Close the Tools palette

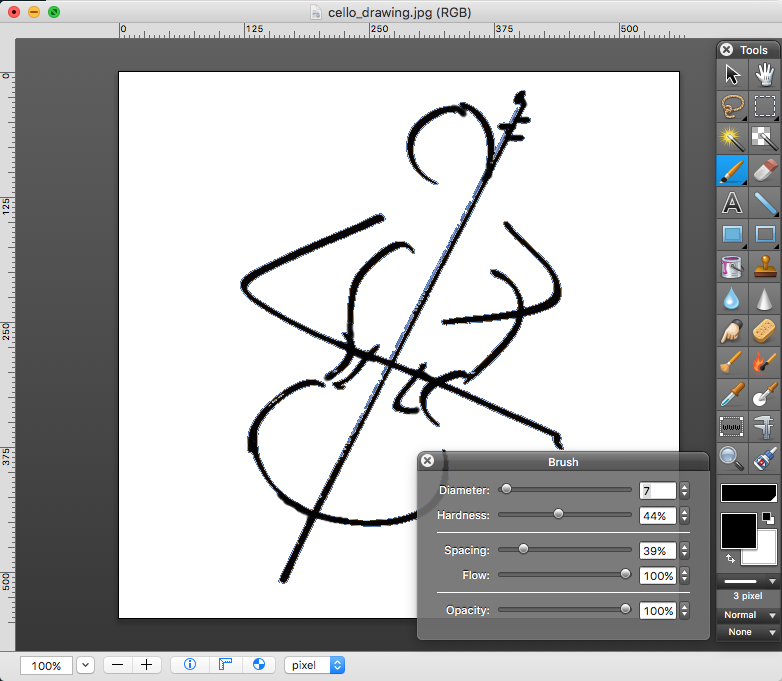(x=727, y=49)
